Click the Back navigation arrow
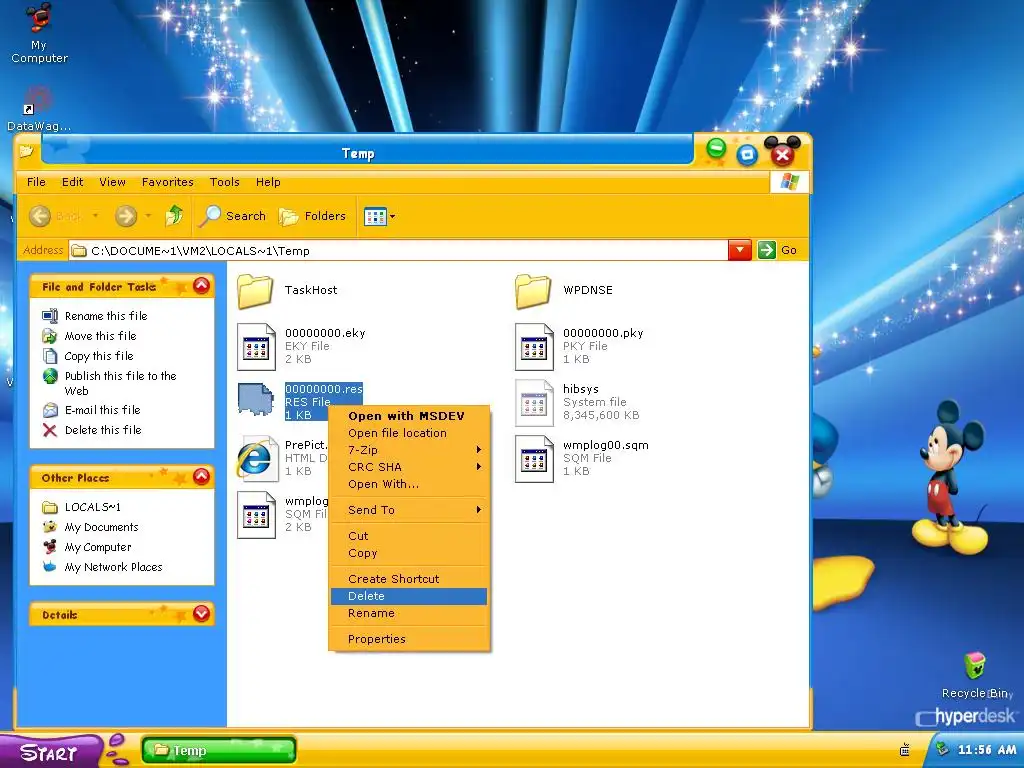This screenshot has height=768, width=1024. point(40,216)
